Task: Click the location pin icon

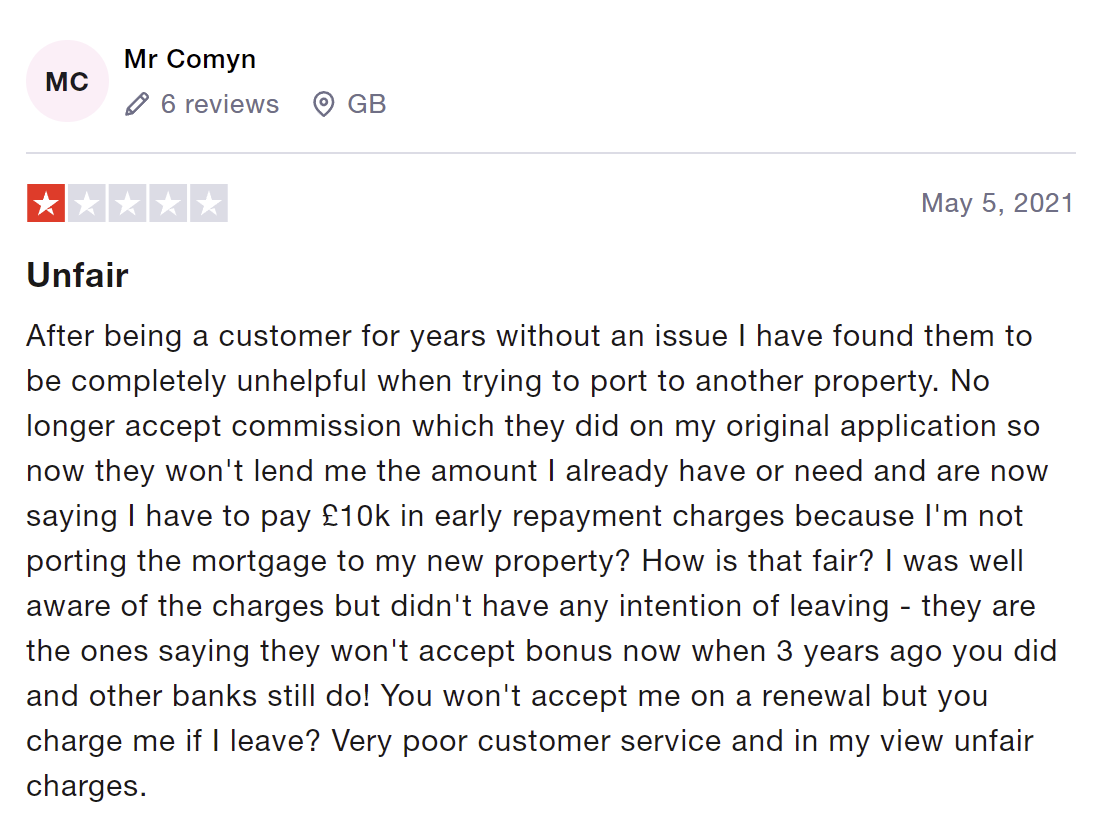Action: 323,104
